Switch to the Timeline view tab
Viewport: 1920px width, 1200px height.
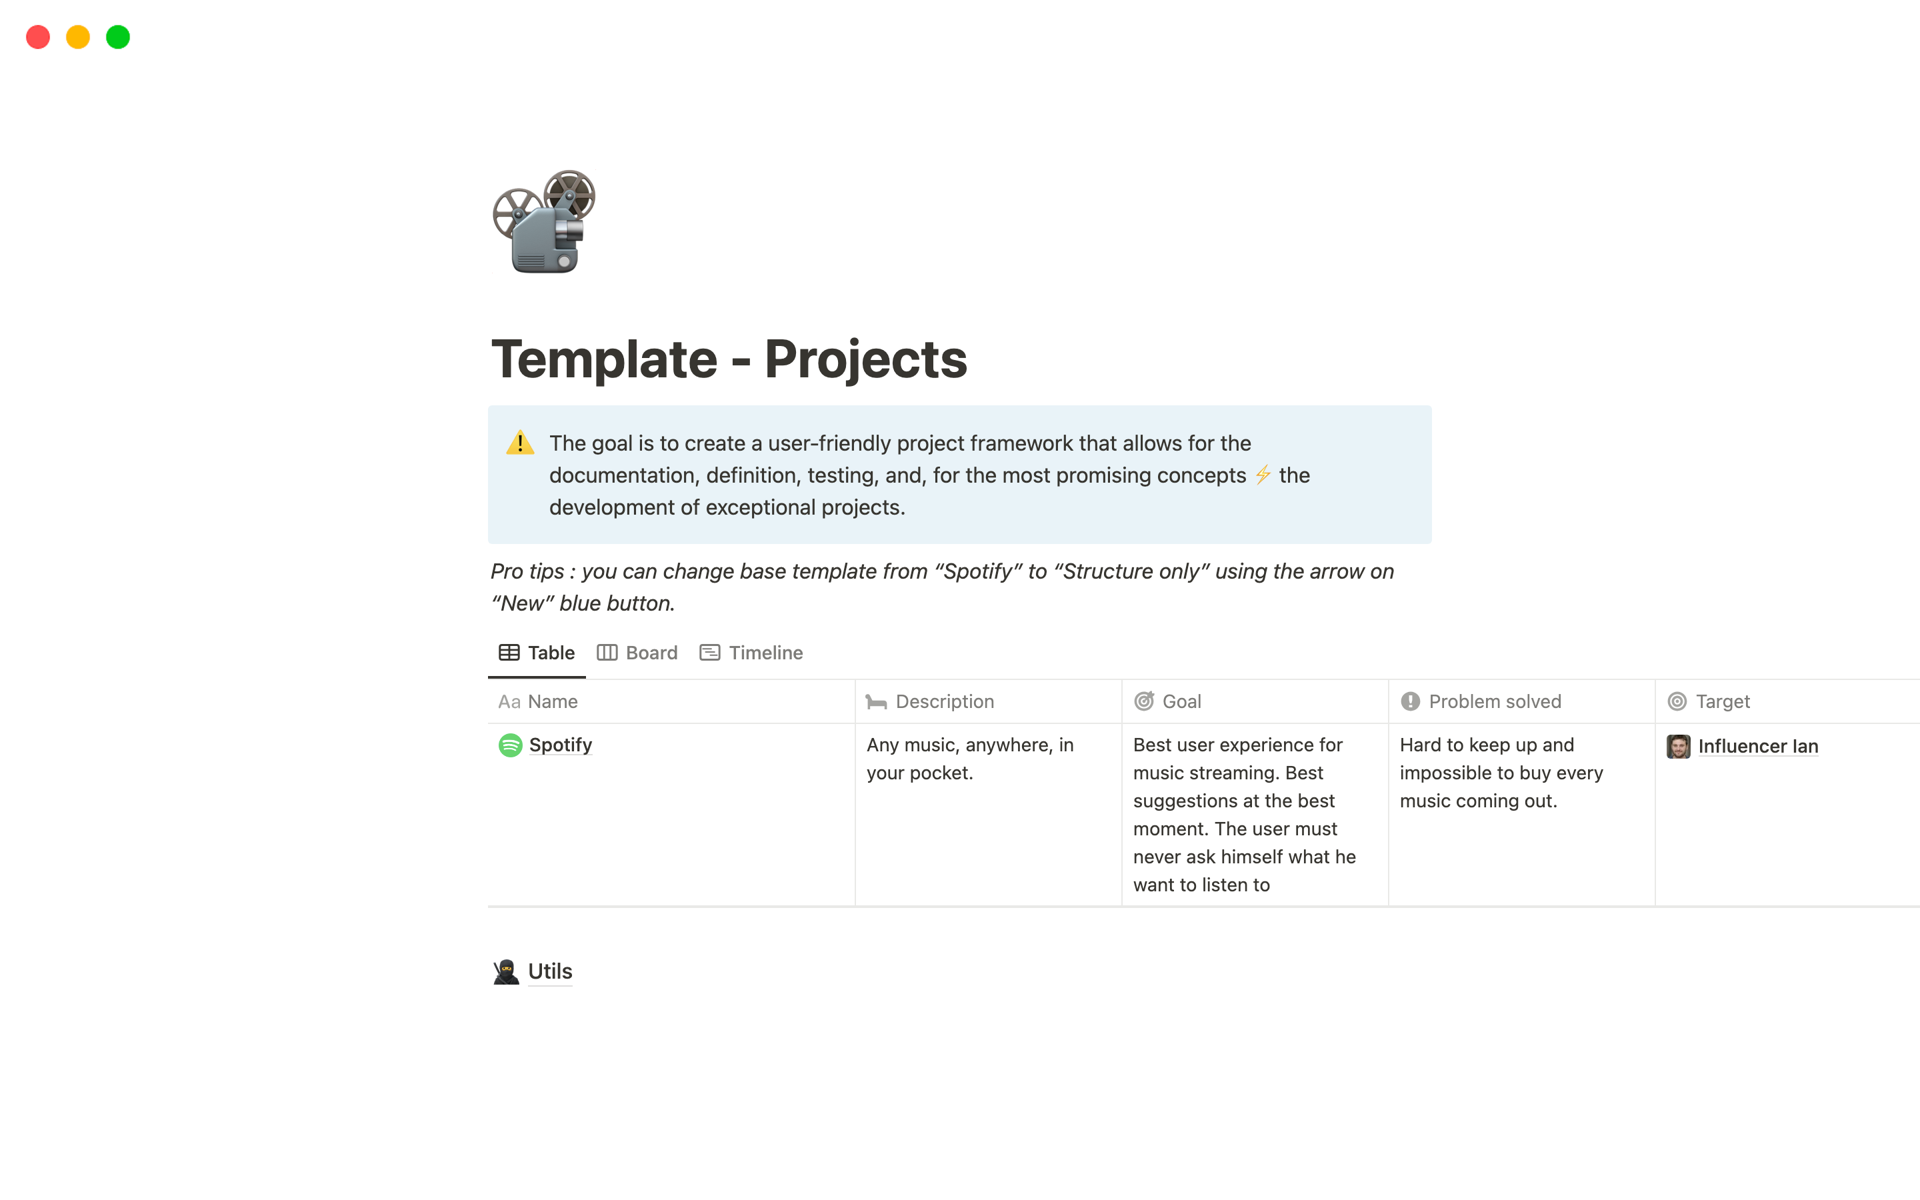click(x=751, y=652)
